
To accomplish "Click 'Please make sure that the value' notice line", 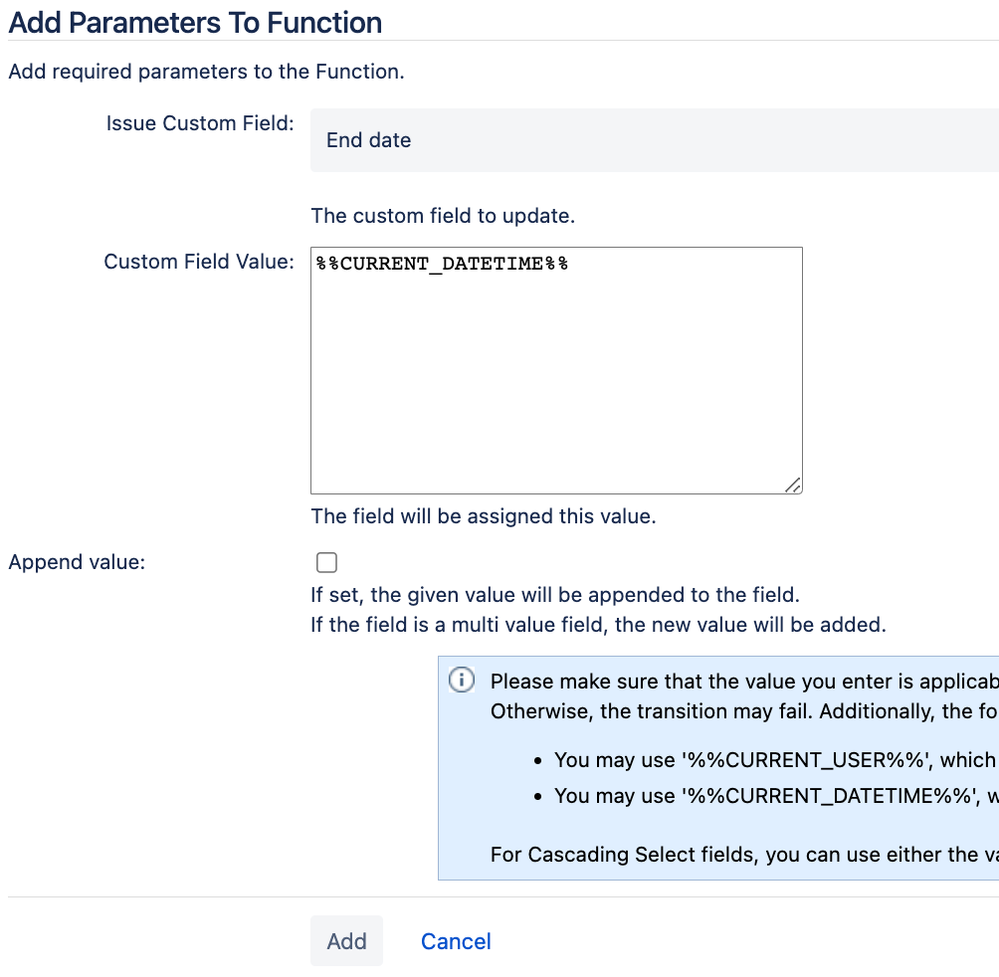I will pyautogui.click(x=744, y=681).
